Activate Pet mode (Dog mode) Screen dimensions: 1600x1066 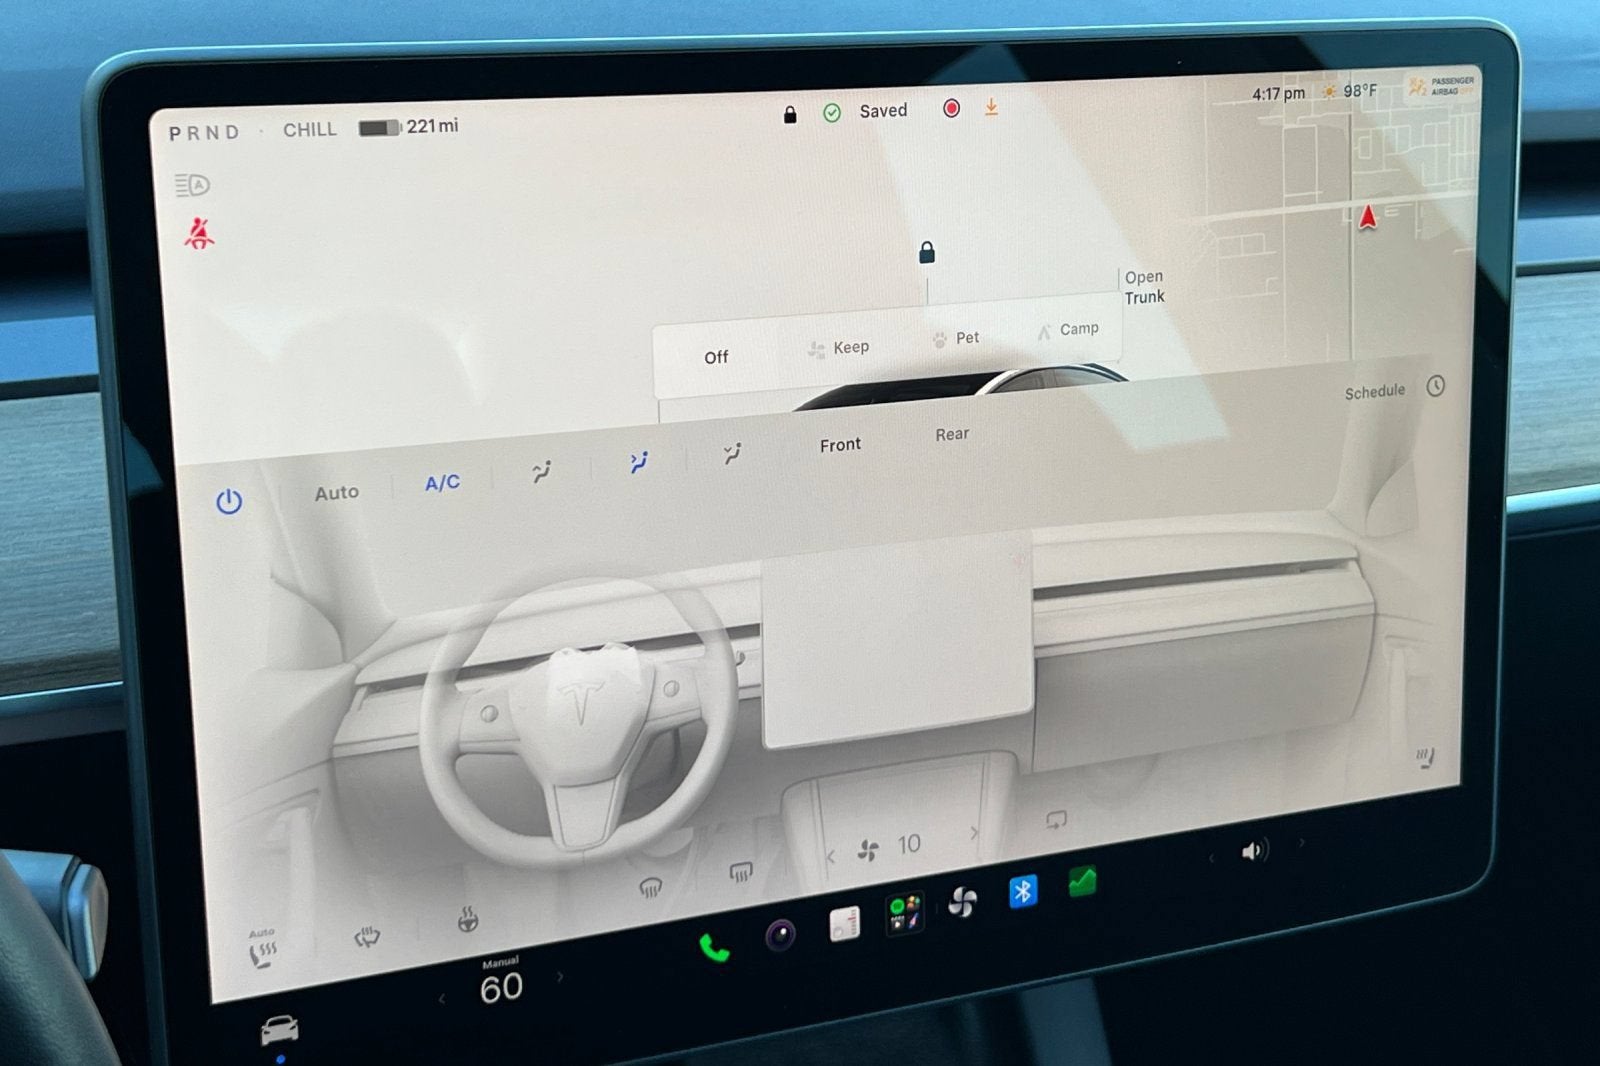coord(956,338)
